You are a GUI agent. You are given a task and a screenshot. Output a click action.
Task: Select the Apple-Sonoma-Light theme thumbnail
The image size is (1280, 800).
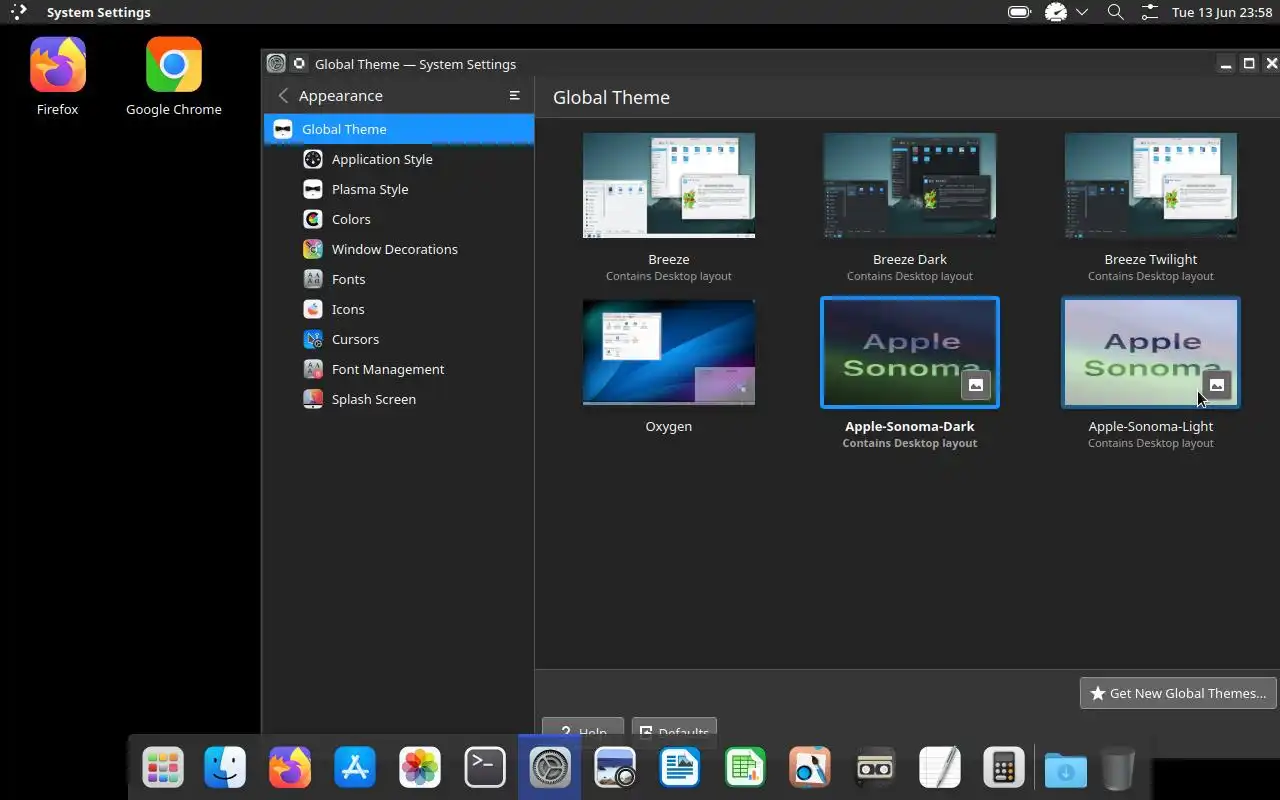[x=1150, y=352]
